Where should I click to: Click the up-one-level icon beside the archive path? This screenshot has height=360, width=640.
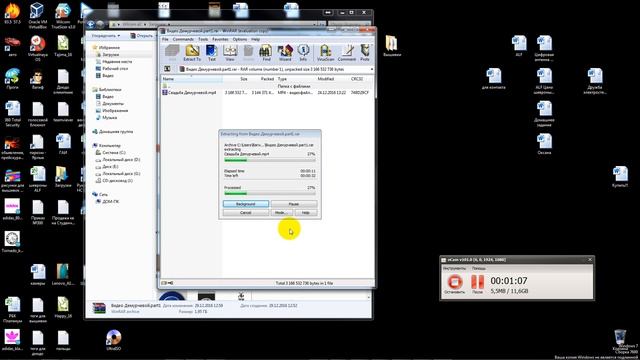[x=167, y=69]
